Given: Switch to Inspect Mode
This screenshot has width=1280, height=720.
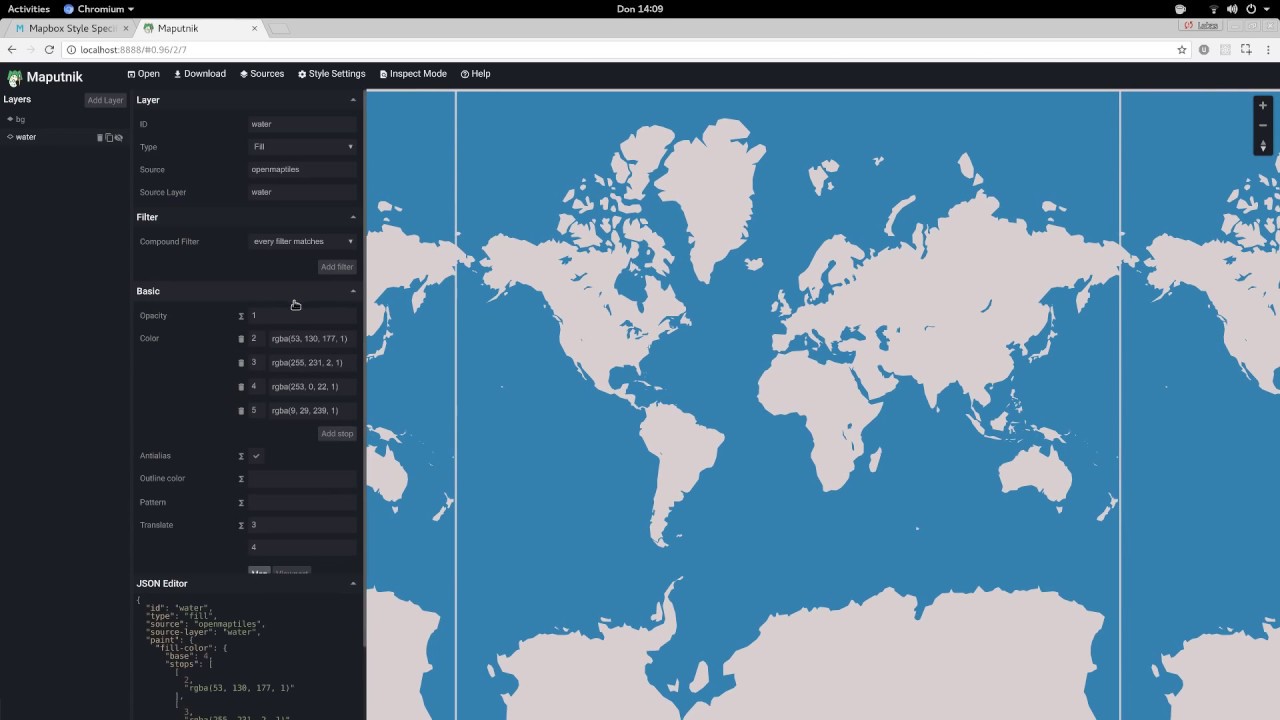Looking at the screenshot, I should [x=414, y=74].
